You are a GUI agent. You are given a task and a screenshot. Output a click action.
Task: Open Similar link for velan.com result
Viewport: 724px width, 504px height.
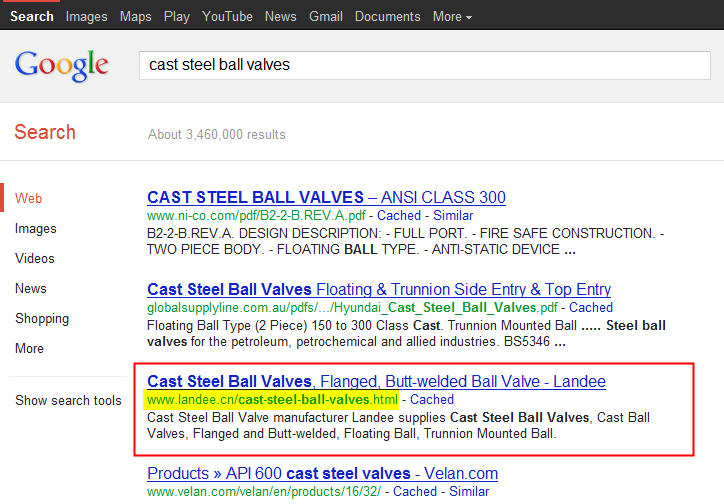(x=469, y=492)
